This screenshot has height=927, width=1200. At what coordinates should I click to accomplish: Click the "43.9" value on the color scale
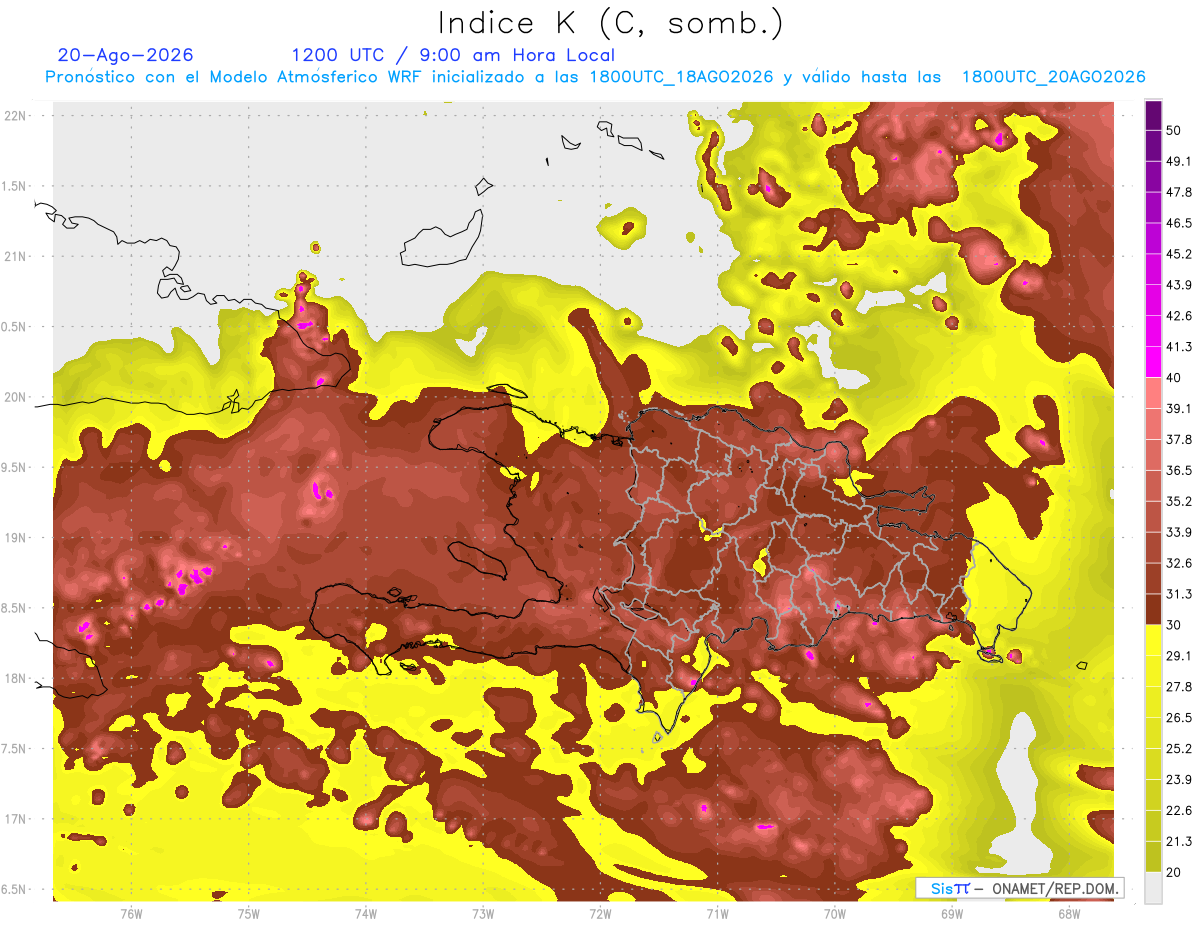tap(1179, 285)
